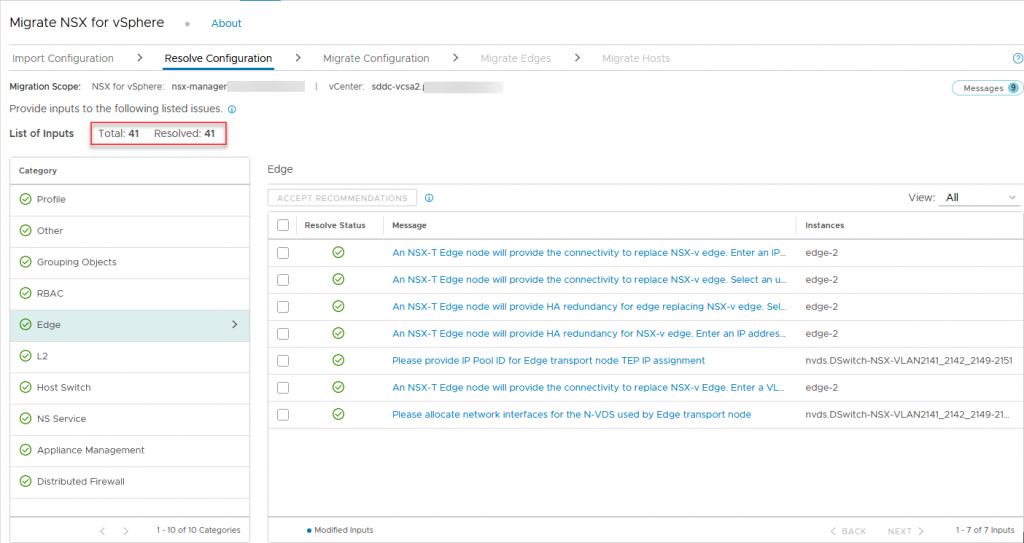The image size is (1024, 543).
Task: Check the box for 'Select an u...' row
Action: coord(283,280)
